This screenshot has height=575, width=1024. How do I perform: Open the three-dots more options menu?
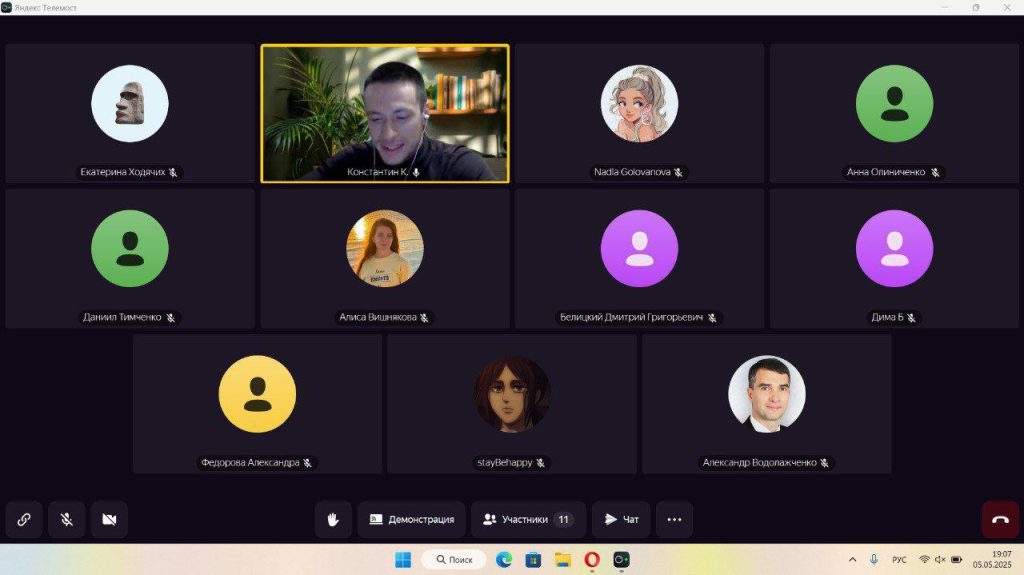pyautogui.click(x=674, y=520)
